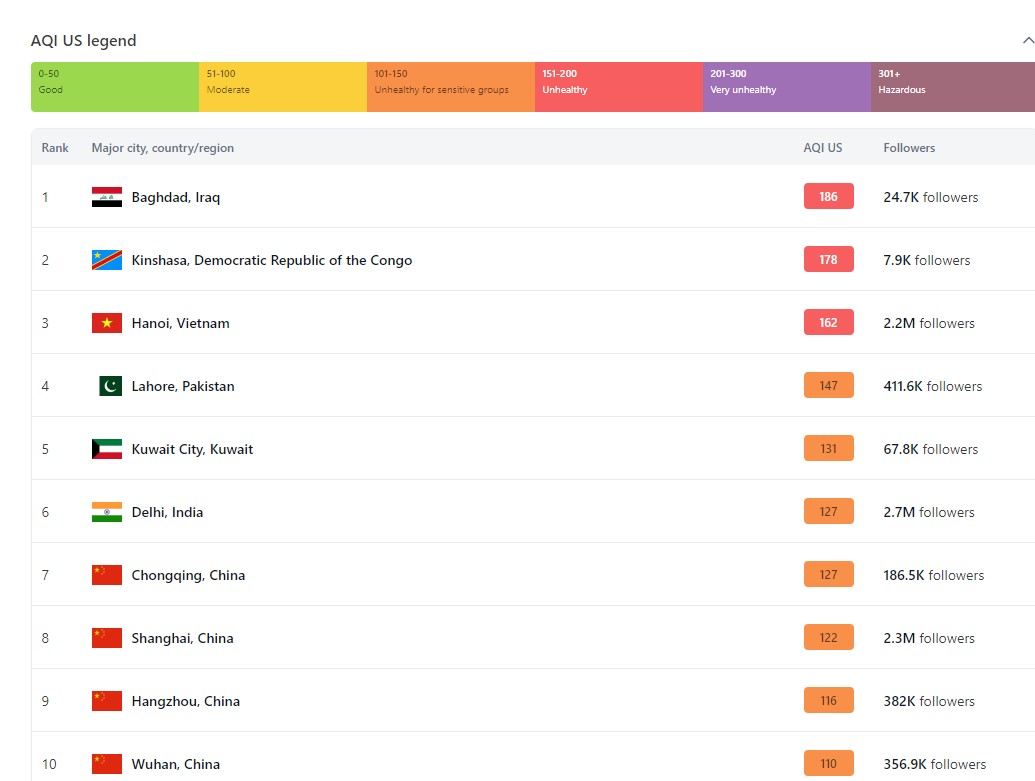Click the DR Congo flag icon
This screenshot has height=781, width=1035.
107,260
